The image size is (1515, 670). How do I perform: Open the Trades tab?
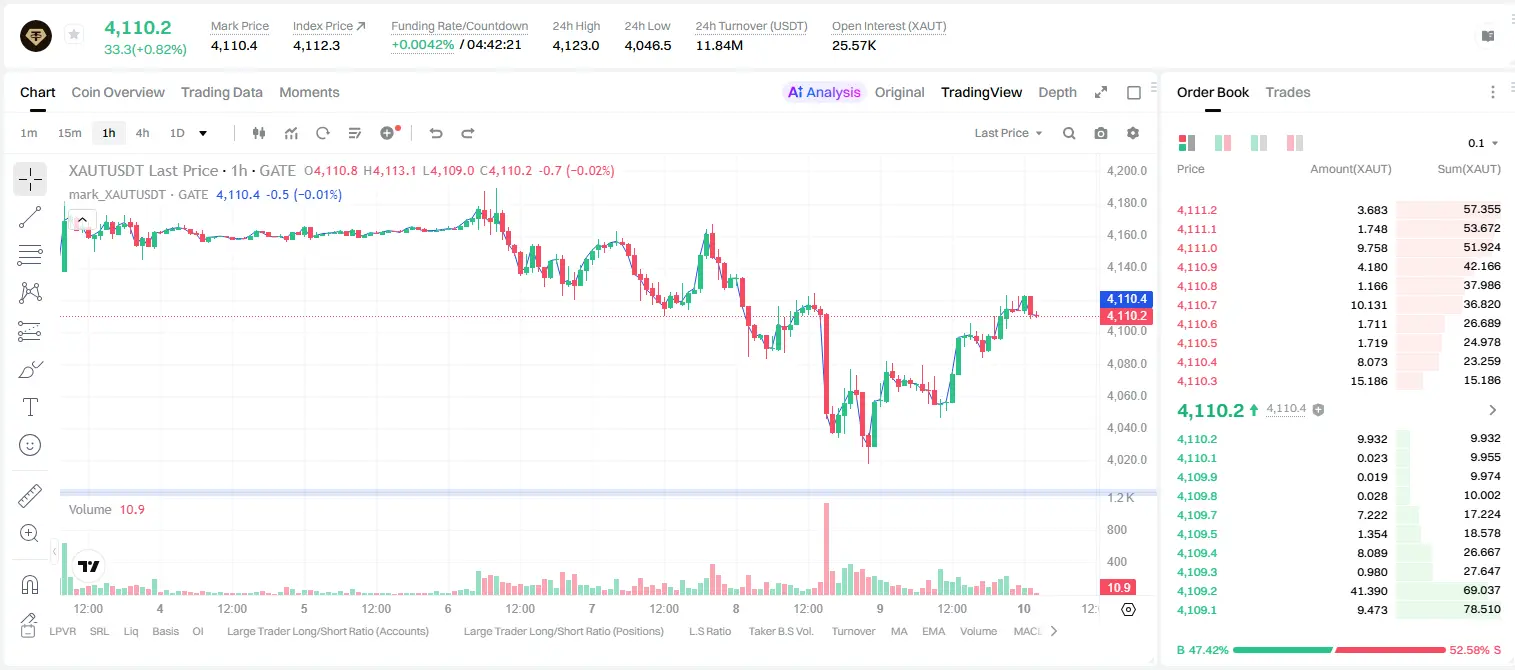pos(1288,92)
